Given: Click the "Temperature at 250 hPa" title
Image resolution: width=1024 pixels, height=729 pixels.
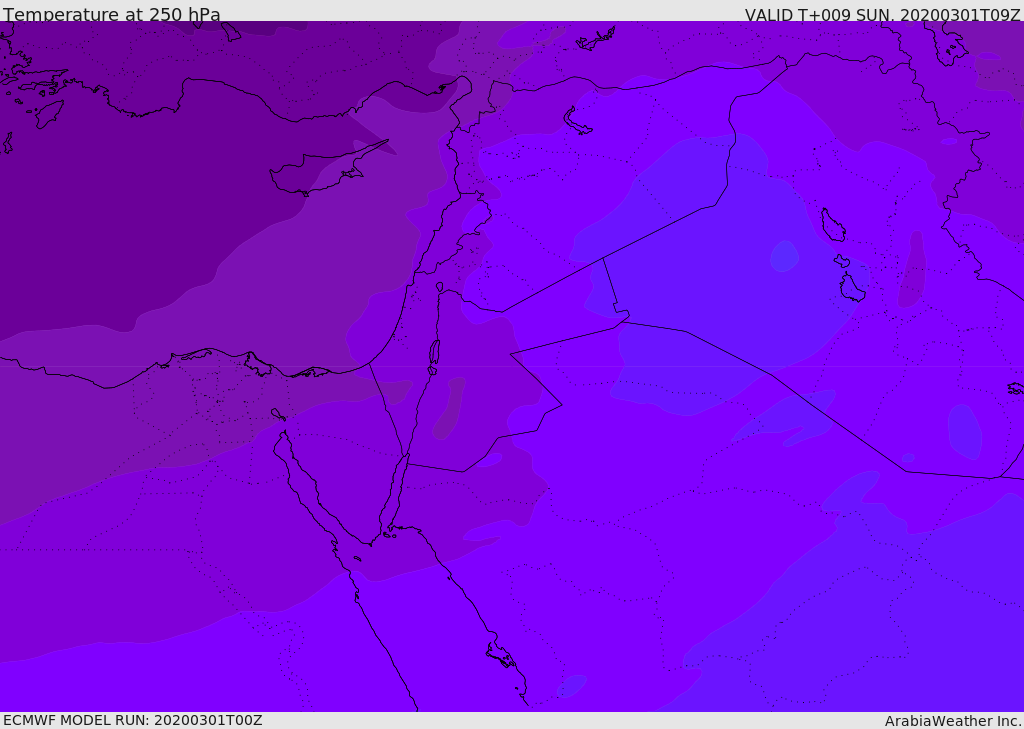Looking at the screenshot, I should 112,15.
